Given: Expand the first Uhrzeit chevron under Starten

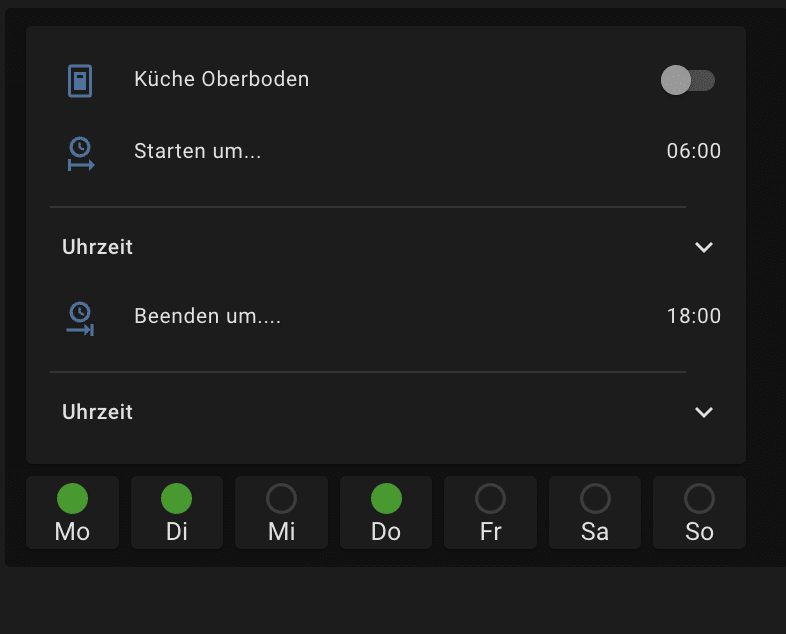Looking at the screenshot, I should [704, 247].
